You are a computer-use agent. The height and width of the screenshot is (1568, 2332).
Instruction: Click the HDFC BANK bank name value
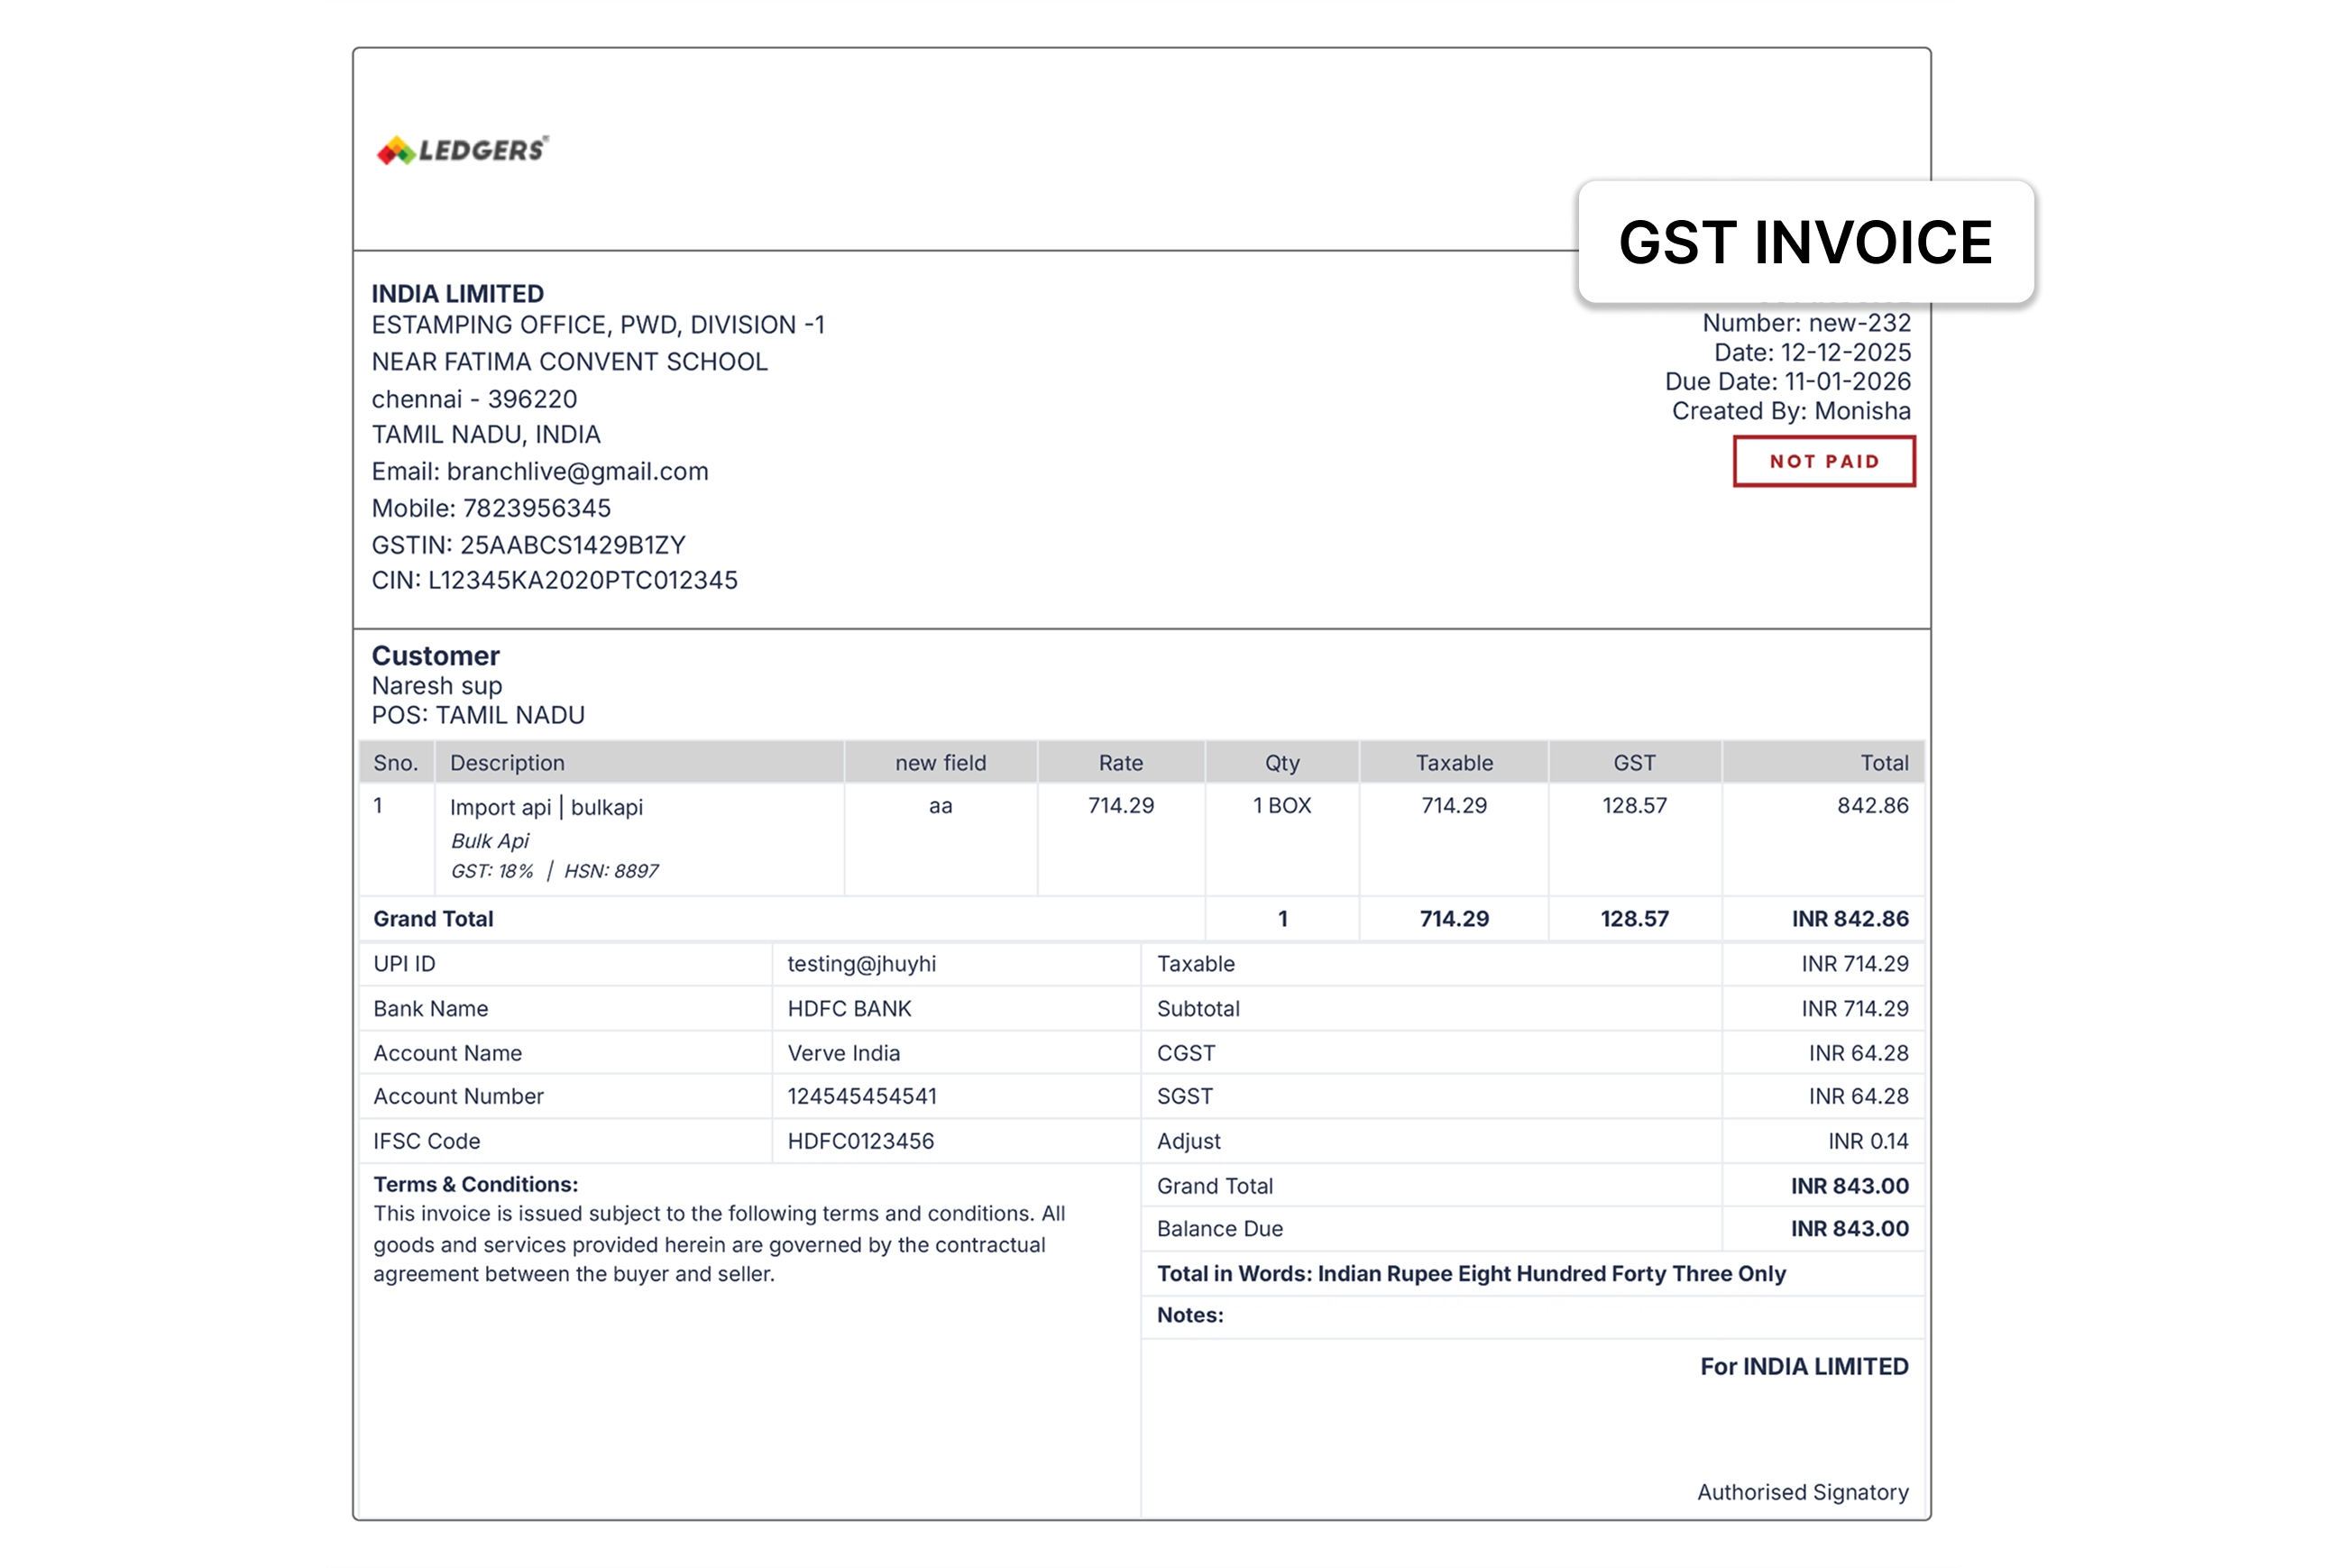[849, 1009]
